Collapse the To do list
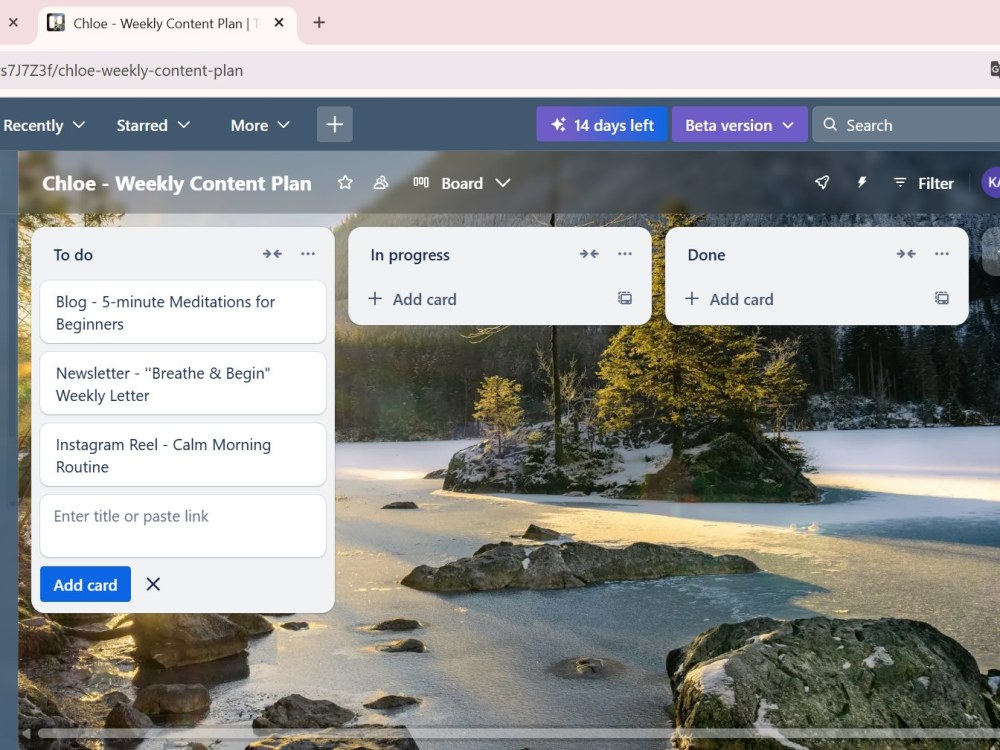This screenshot has width=1000, height=750. click(x=272, y=254)
